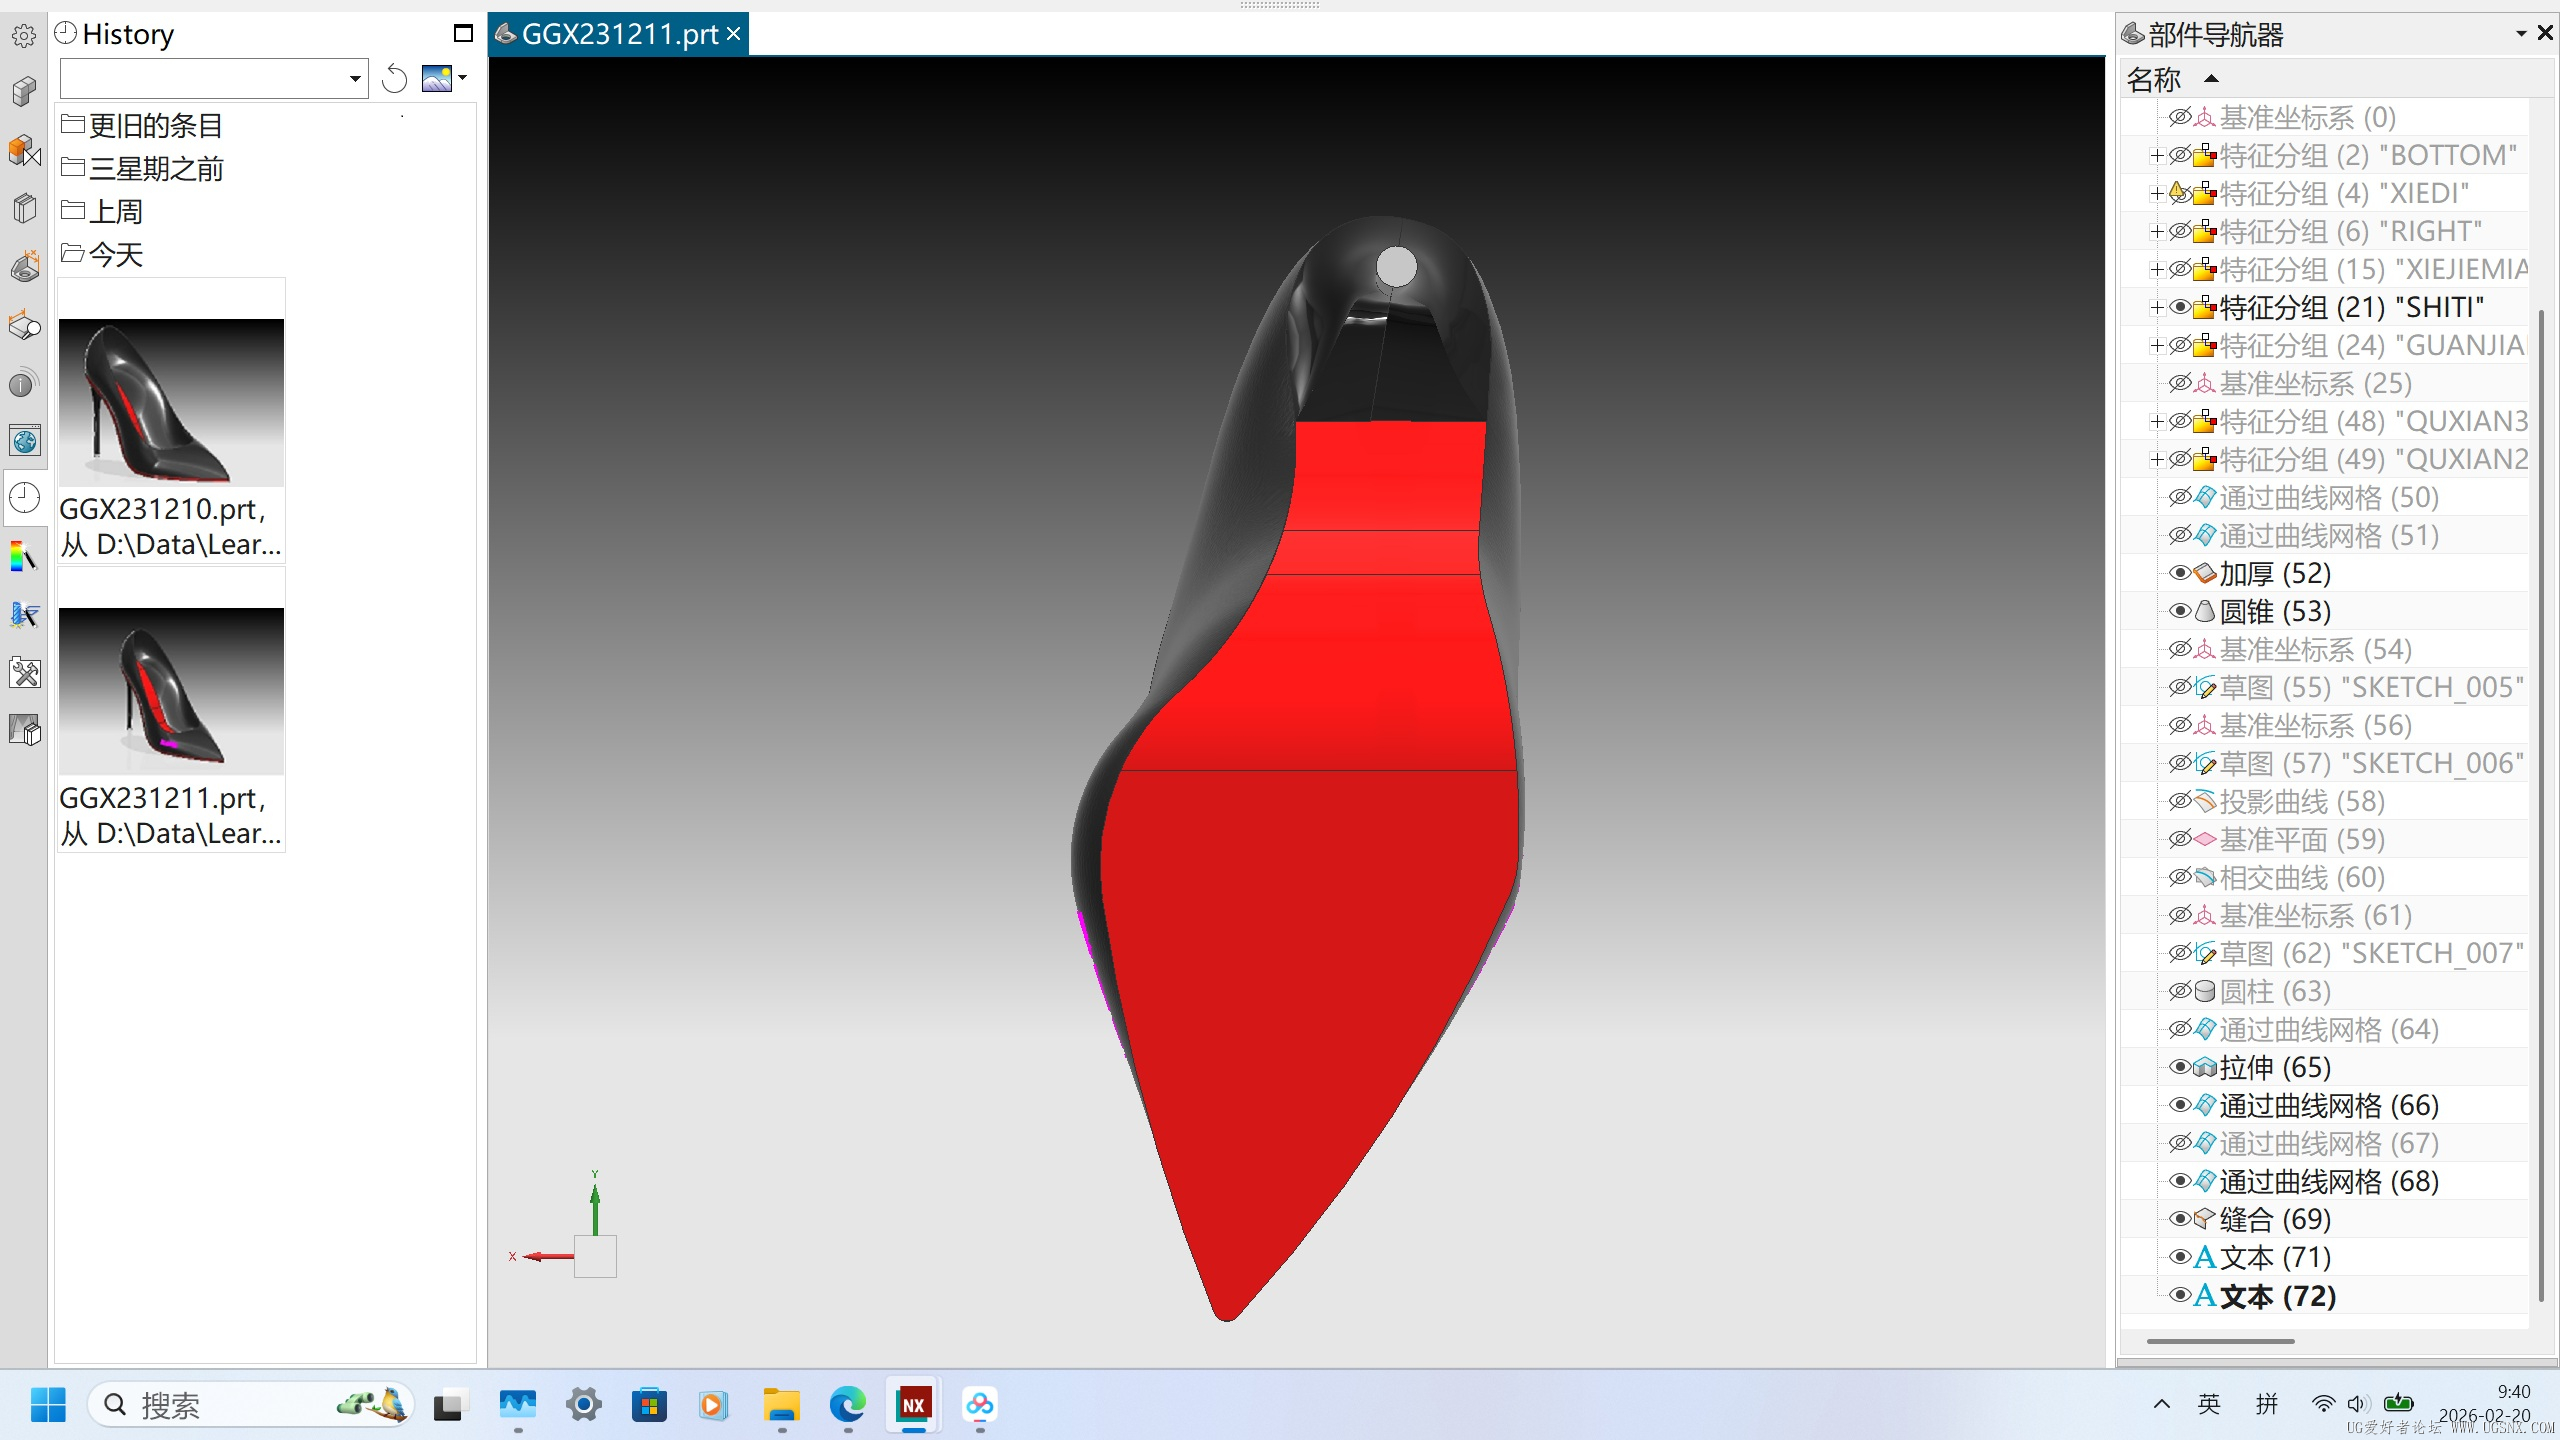This screenshot has width=2560, height=1440.
Task: Open the web browser sidebar tab
Action: click(24, 440)
